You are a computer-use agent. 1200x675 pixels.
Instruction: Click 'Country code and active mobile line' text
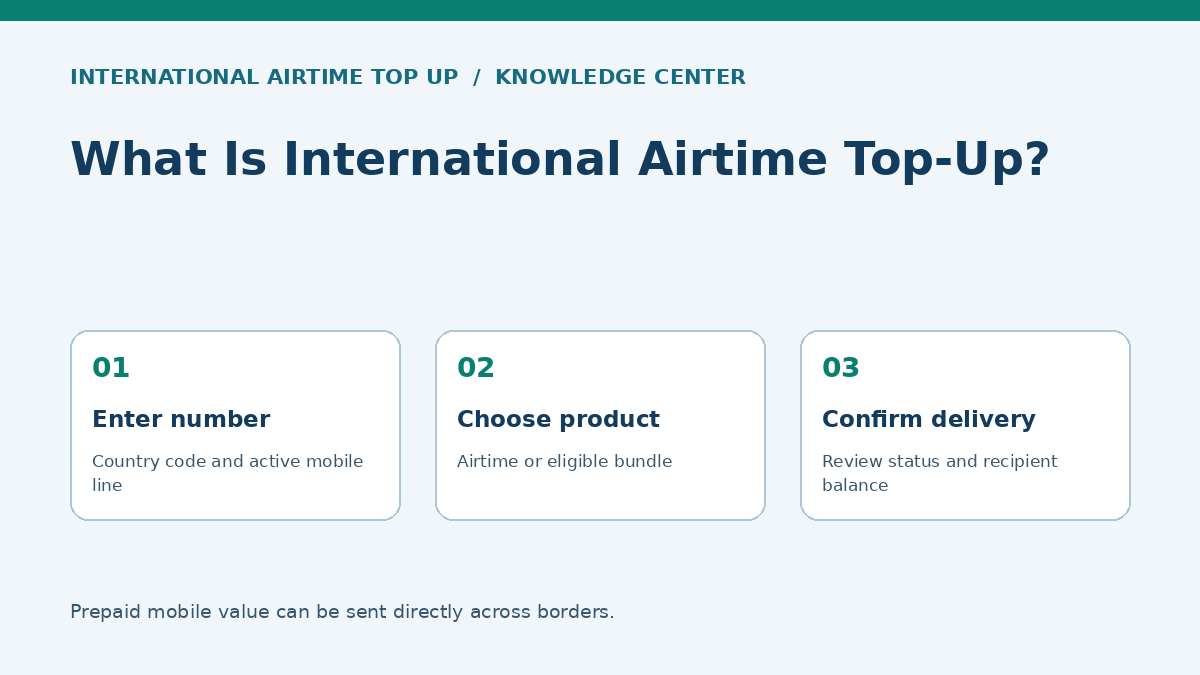point(228,474)
